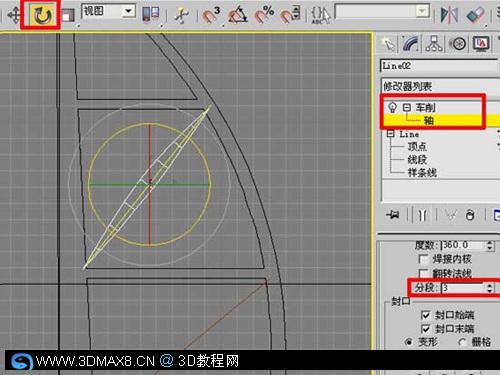Uncheck the 封口始端 checkbox
The image size is (500, 375).
(425, 315)
